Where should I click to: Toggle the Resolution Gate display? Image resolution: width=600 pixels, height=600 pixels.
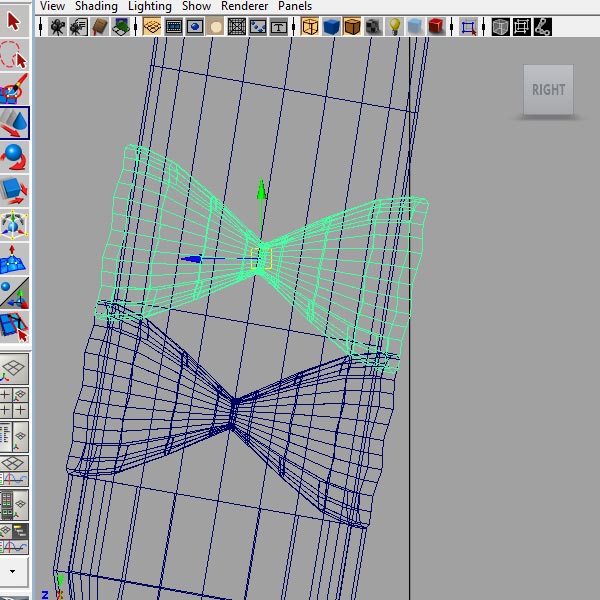click(195, 27)
